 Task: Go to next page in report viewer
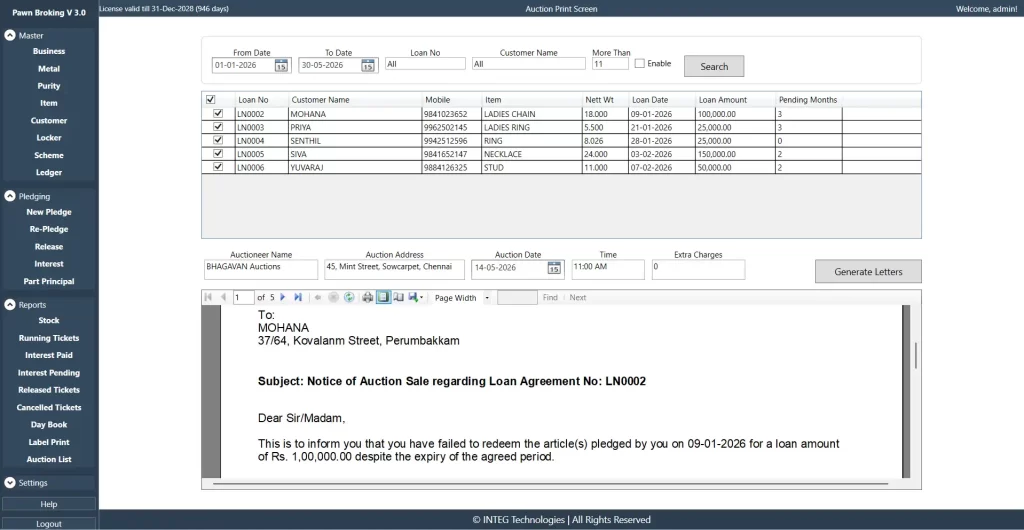pos(283,298)
